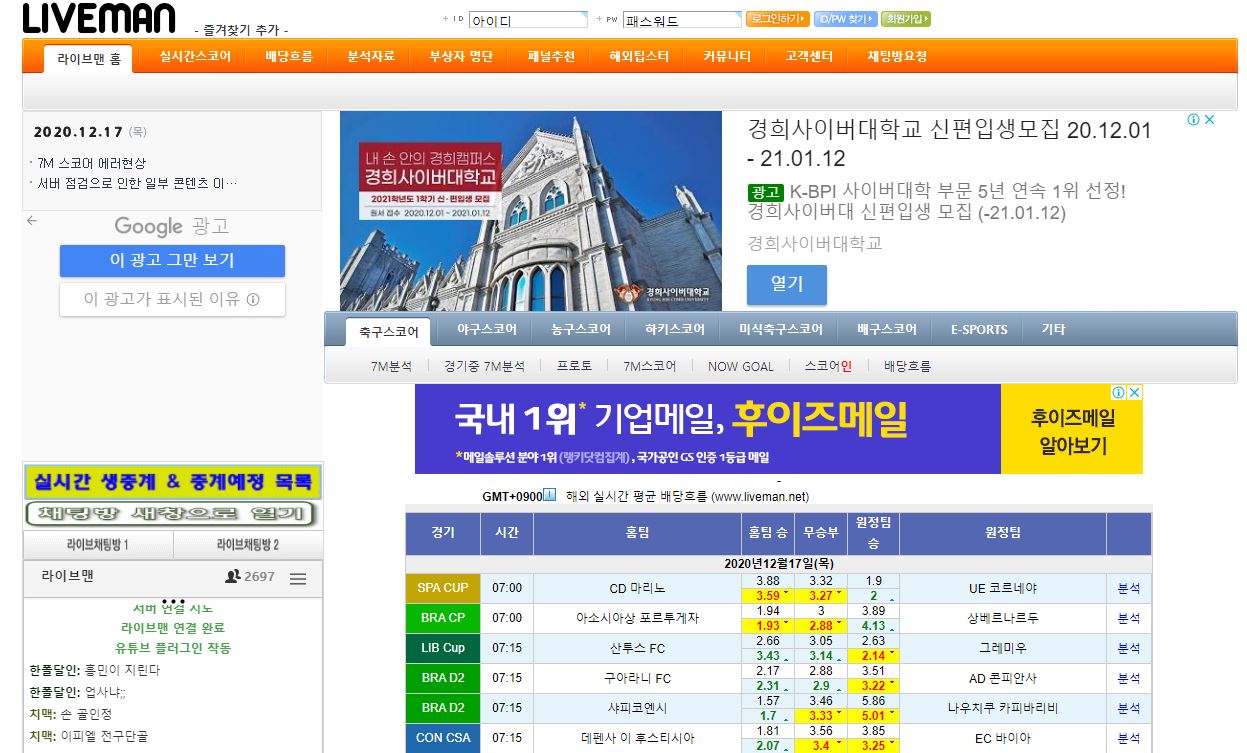Open the 7M 스코어 에러현상 notice
Image resolution: width=1247 pixels, height=753 pixels.
point(91,163)
